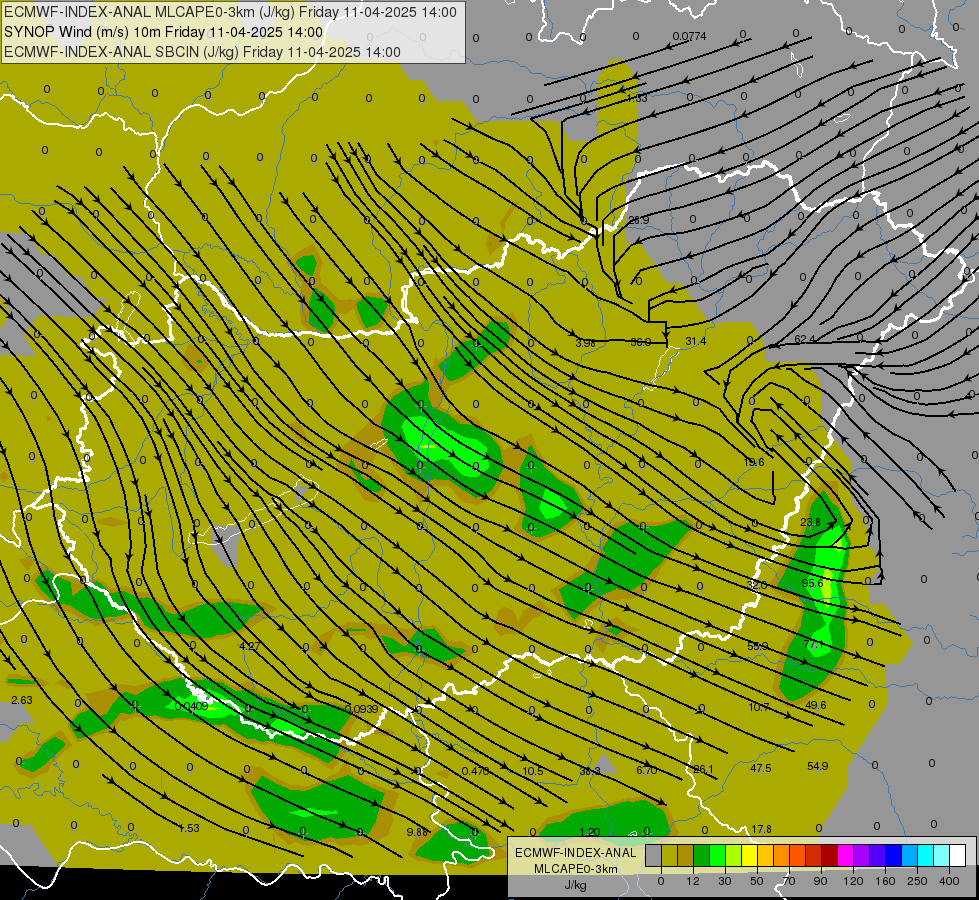Click the pure blue legend swatch

(894, 855)
